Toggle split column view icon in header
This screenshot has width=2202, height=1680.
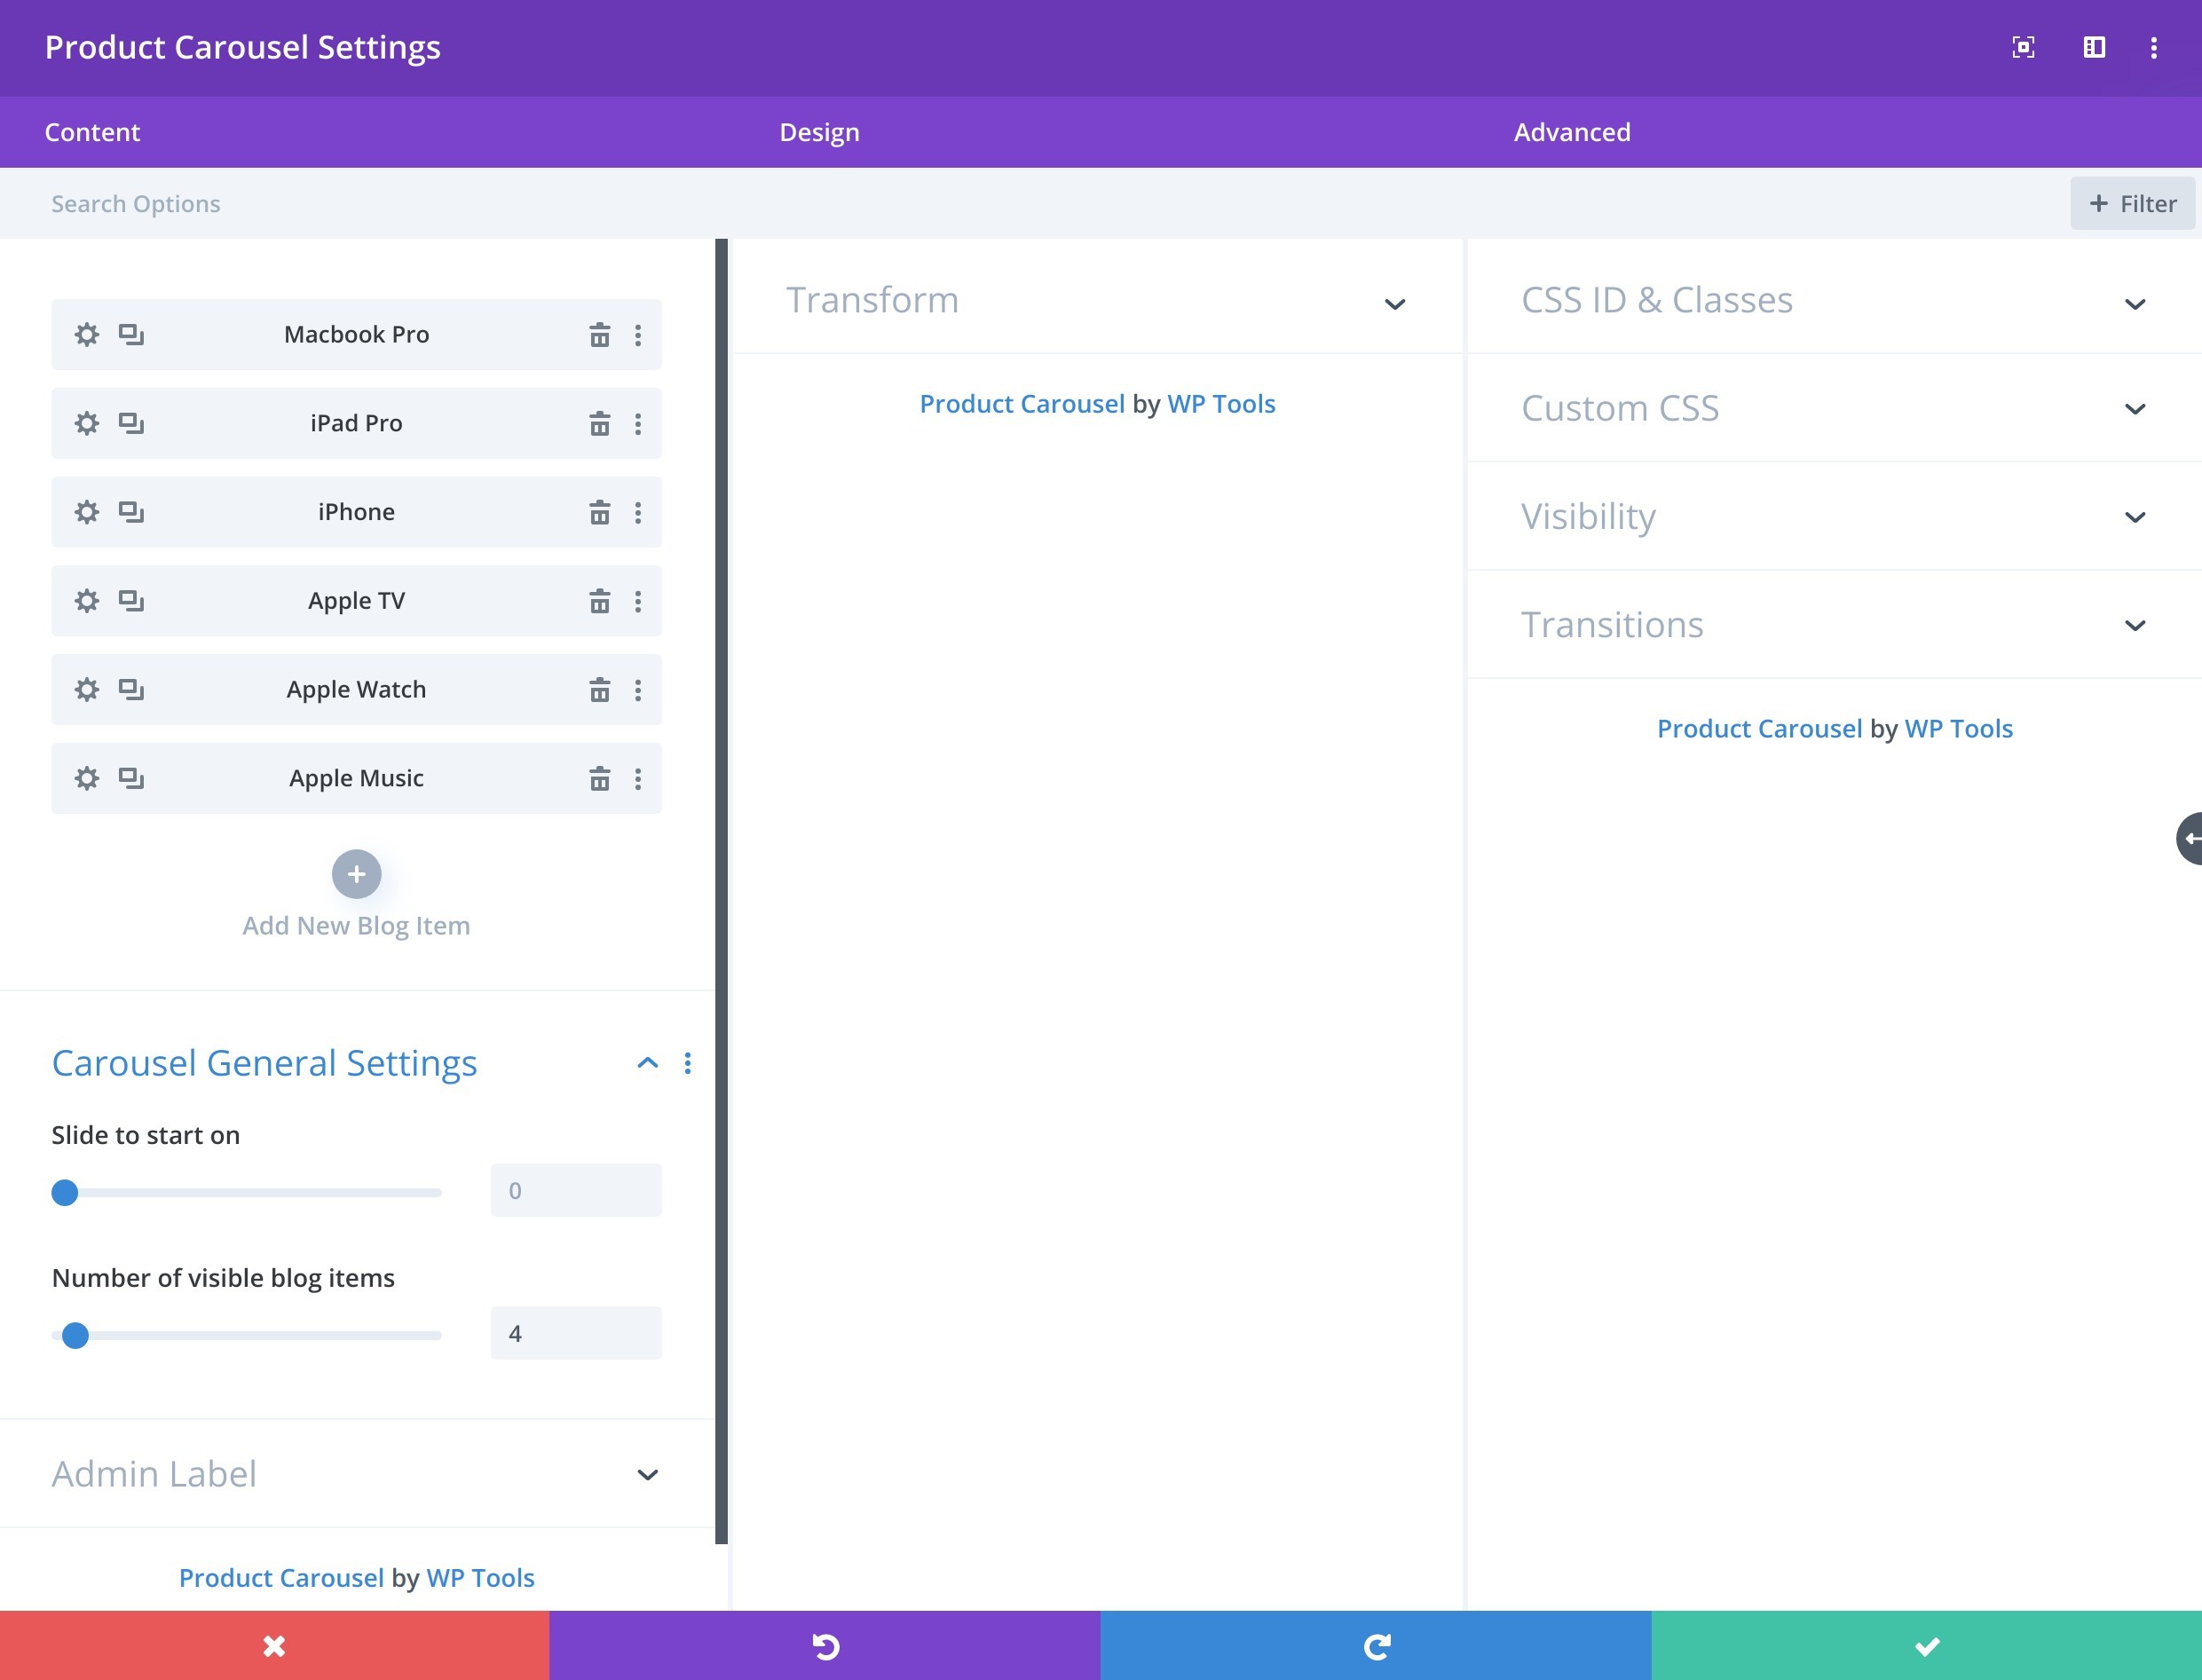tap(2094, 47)
